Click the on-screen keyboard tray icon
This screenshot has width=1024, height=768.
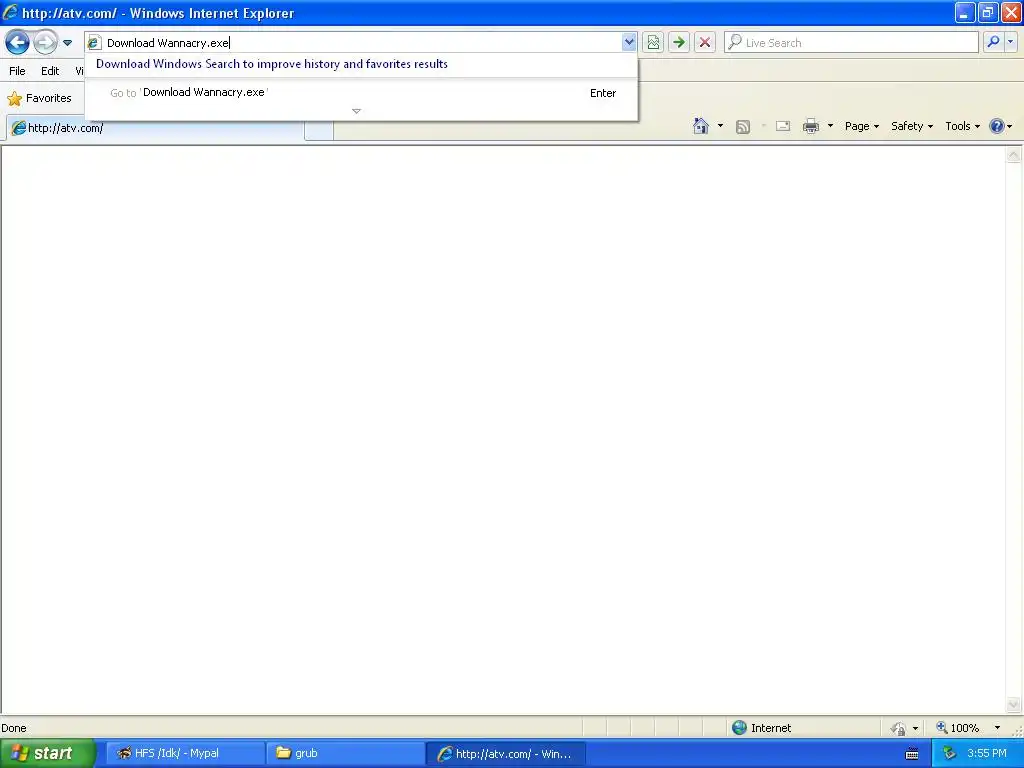tap(912, 754)
